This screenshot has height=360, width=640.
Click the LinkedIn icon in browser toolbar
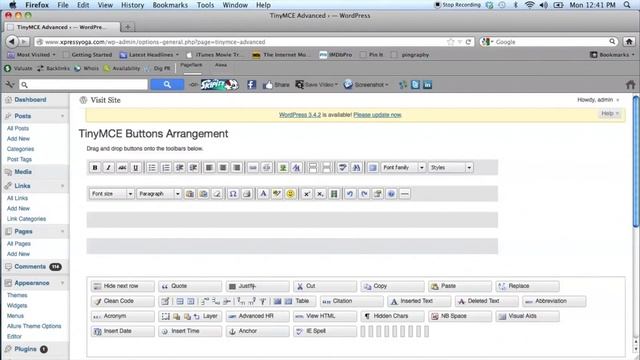pos(427,84)
